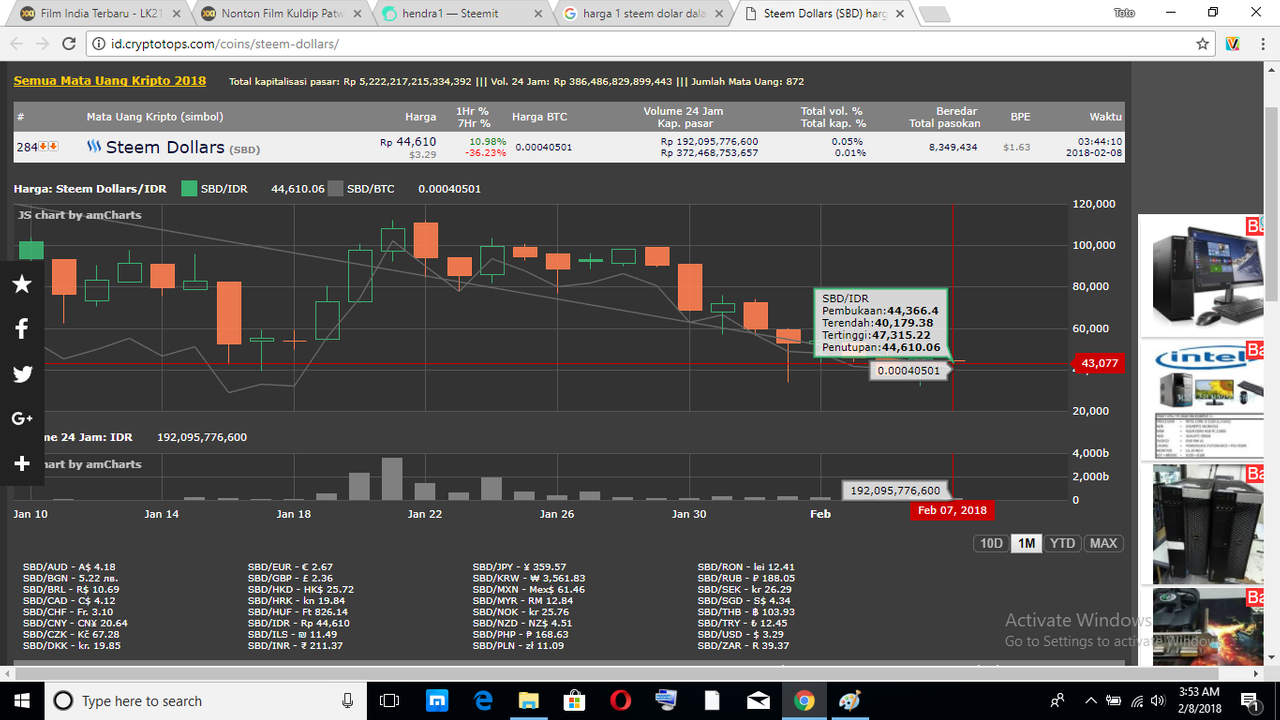Sort table by Harga BTC column header

pyautogui.click(x=539, y=117)
